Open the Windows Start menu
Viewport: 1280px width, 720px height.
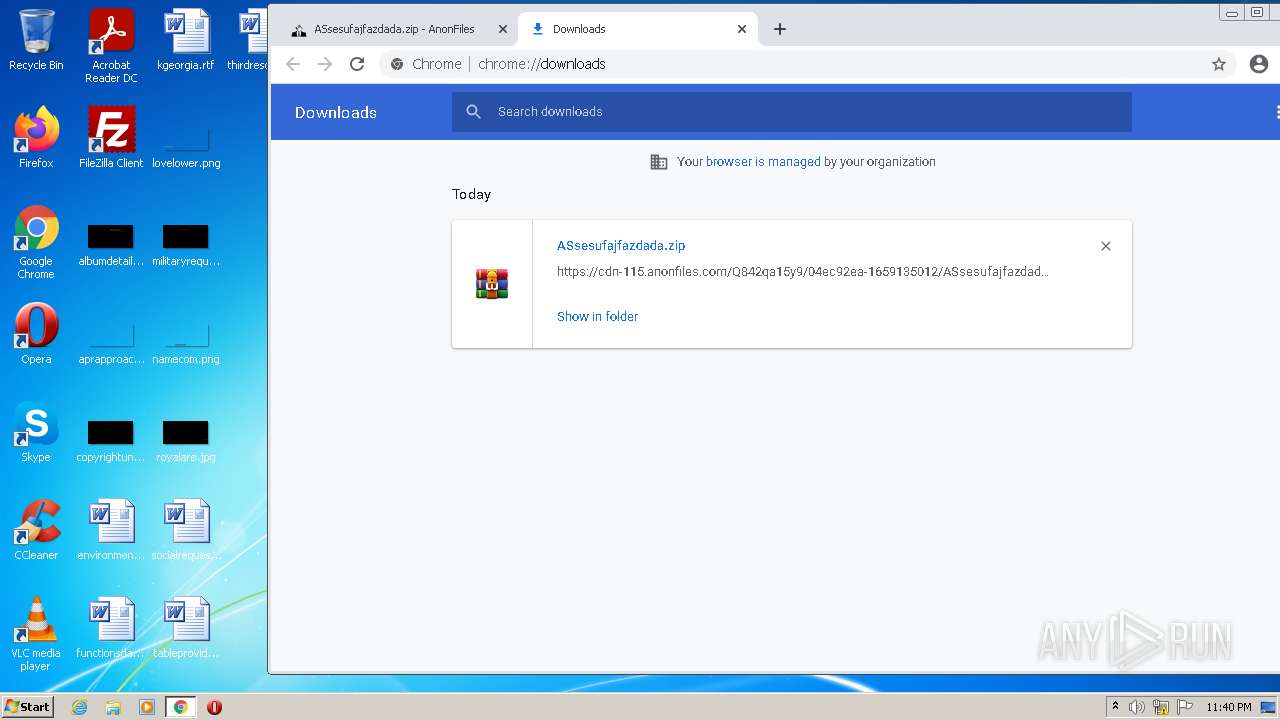click(x=28, y=706)
